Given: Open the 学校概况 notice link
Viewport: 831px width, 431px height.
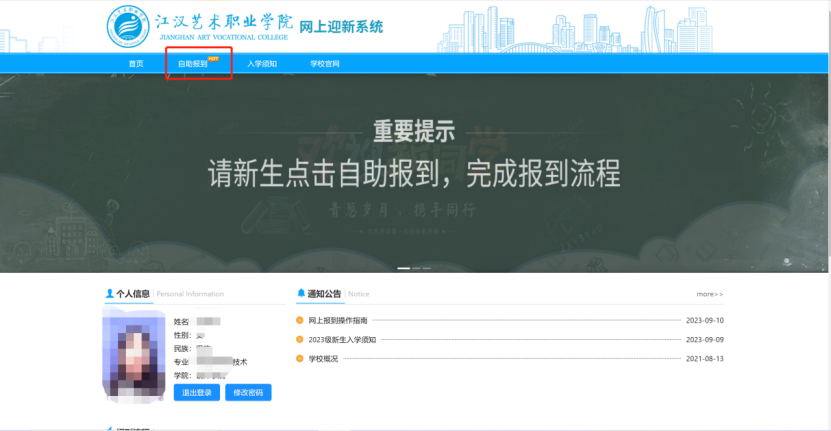Looking at the screenshot, I should (x=323, y=358).
